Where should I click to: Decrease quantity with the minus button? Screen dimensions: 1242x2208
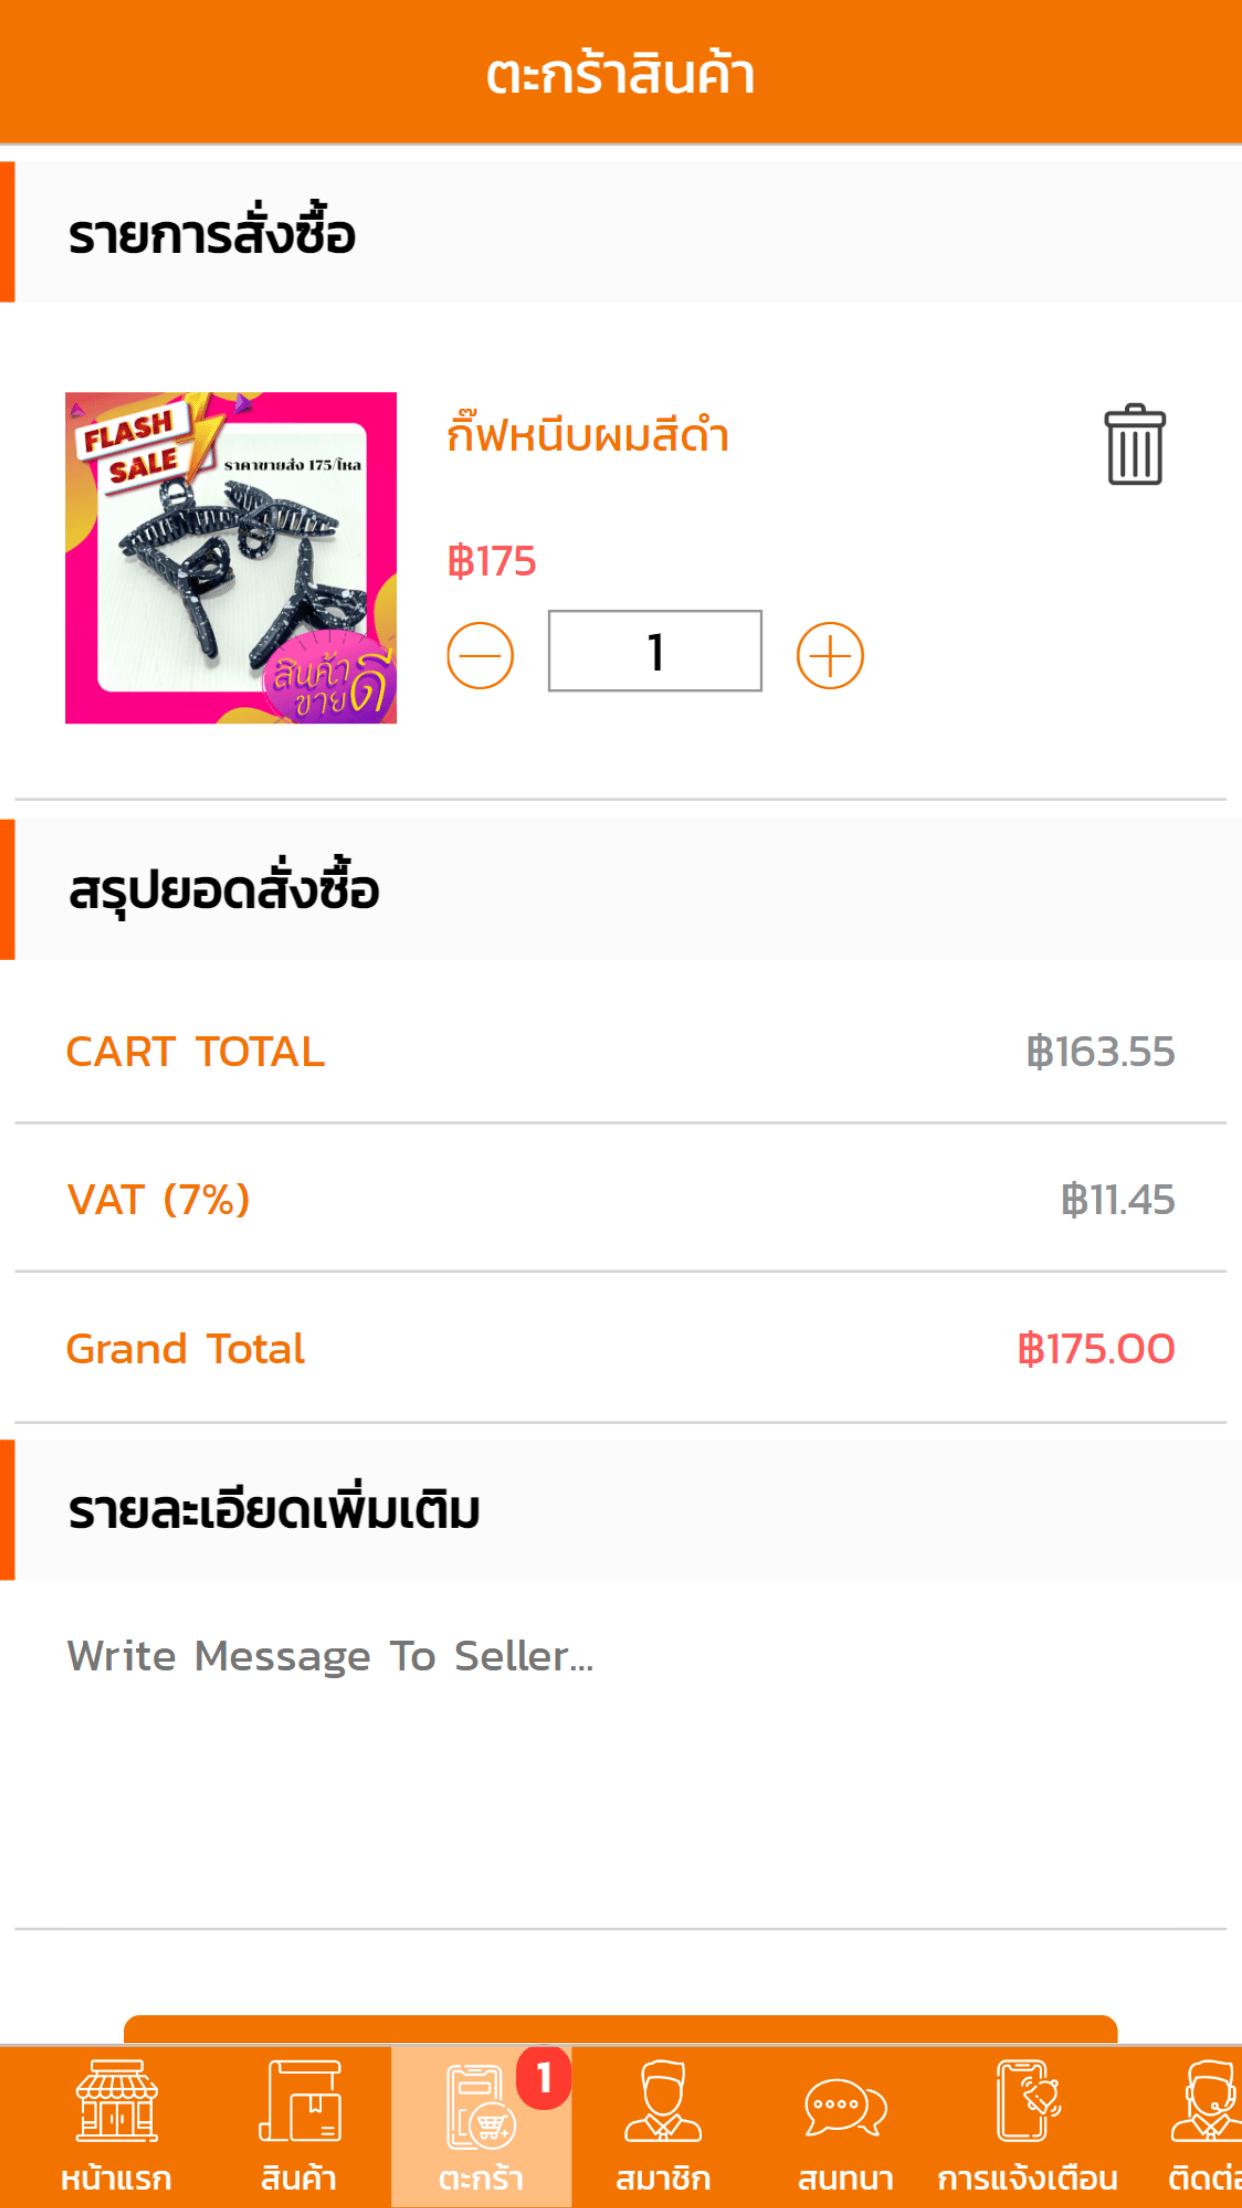tap(480, 656)
